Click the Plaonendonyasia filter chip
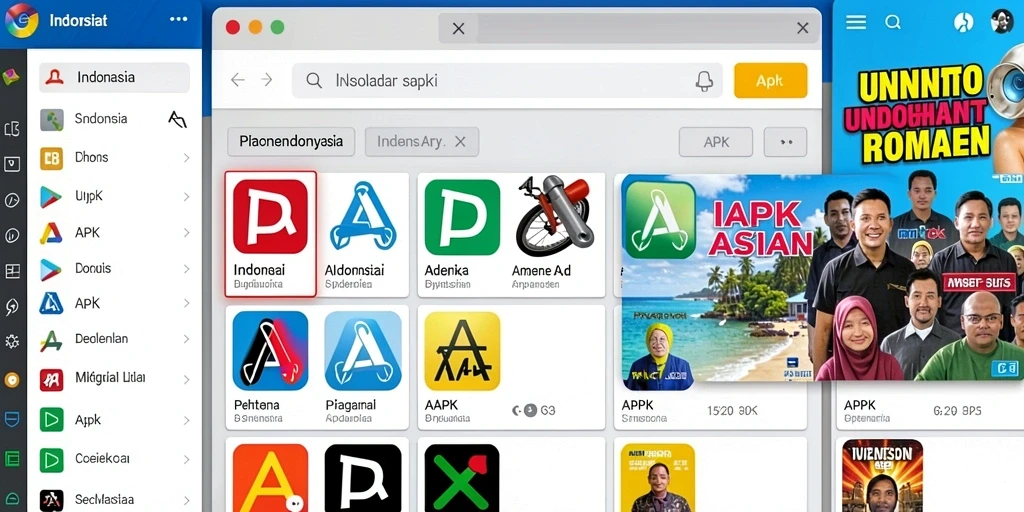This screenshot has height=512, width=1024. tap(291, 142)
